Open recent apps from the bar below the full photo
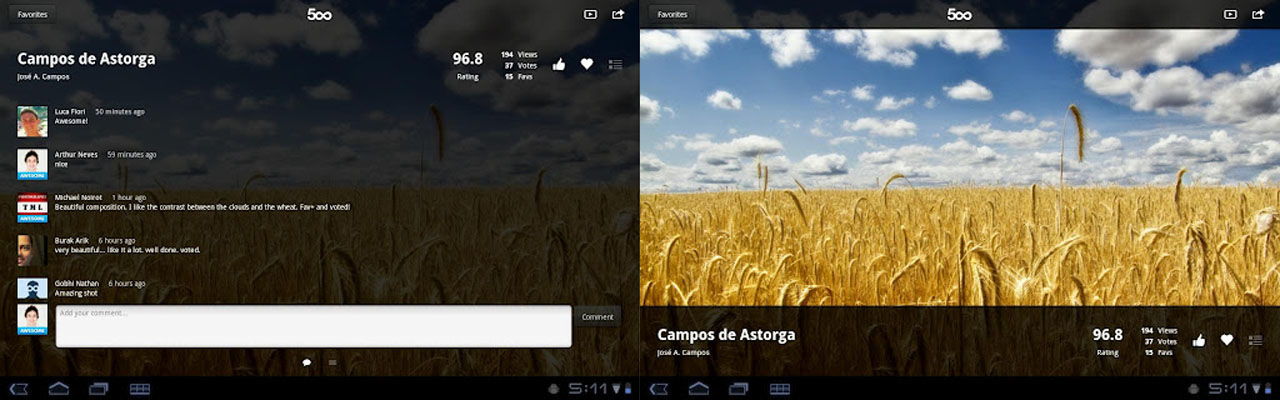 [x=739, y=388]
